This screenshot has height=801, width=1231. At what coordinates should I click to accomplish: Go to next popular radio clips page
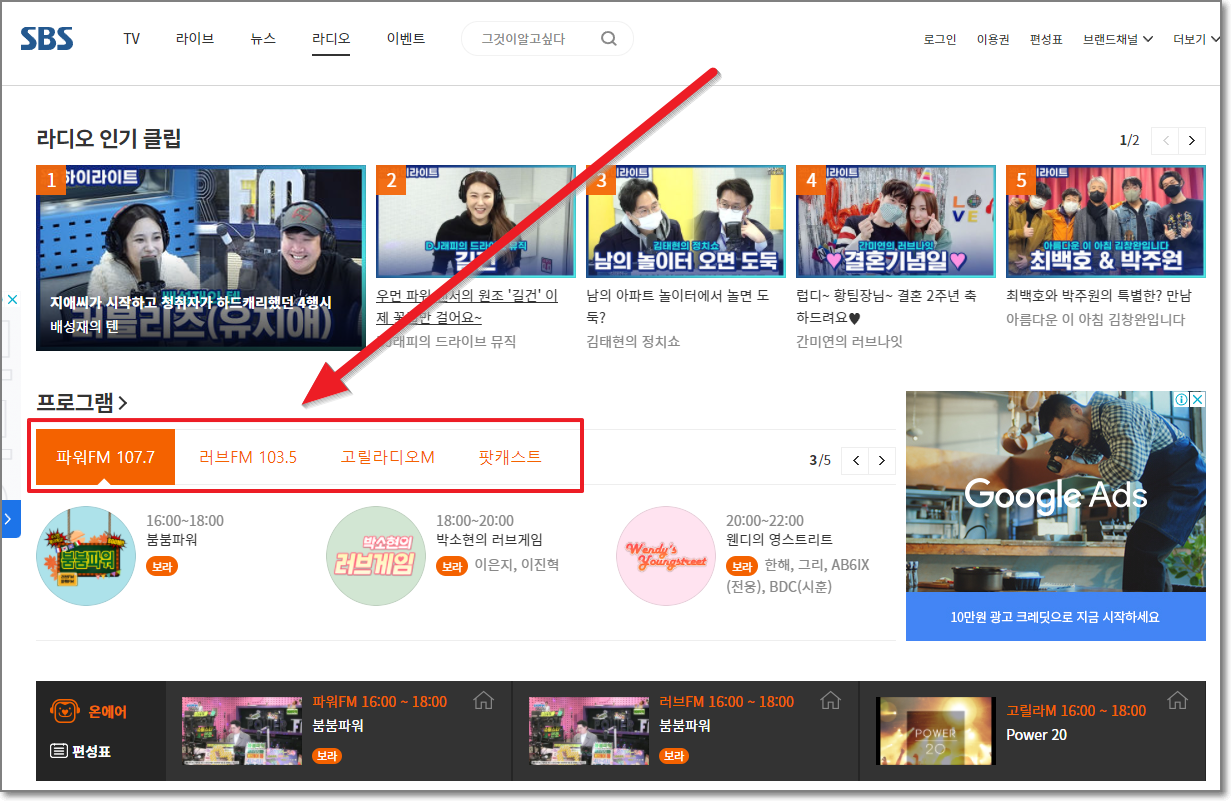click(x=1191, y=141)
